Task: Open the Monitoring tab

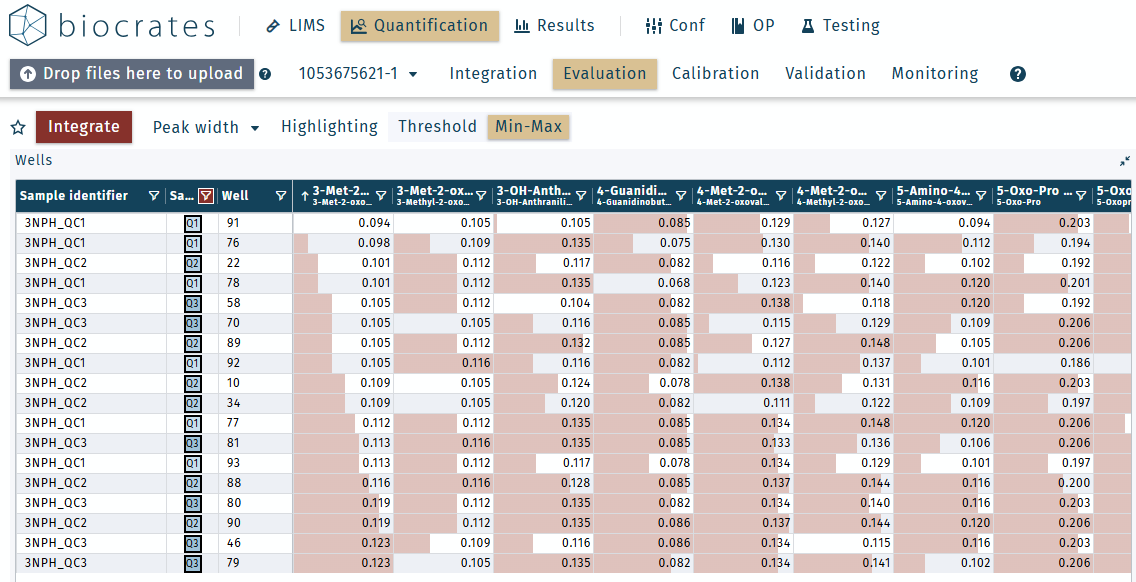Action: click(935, 74)
